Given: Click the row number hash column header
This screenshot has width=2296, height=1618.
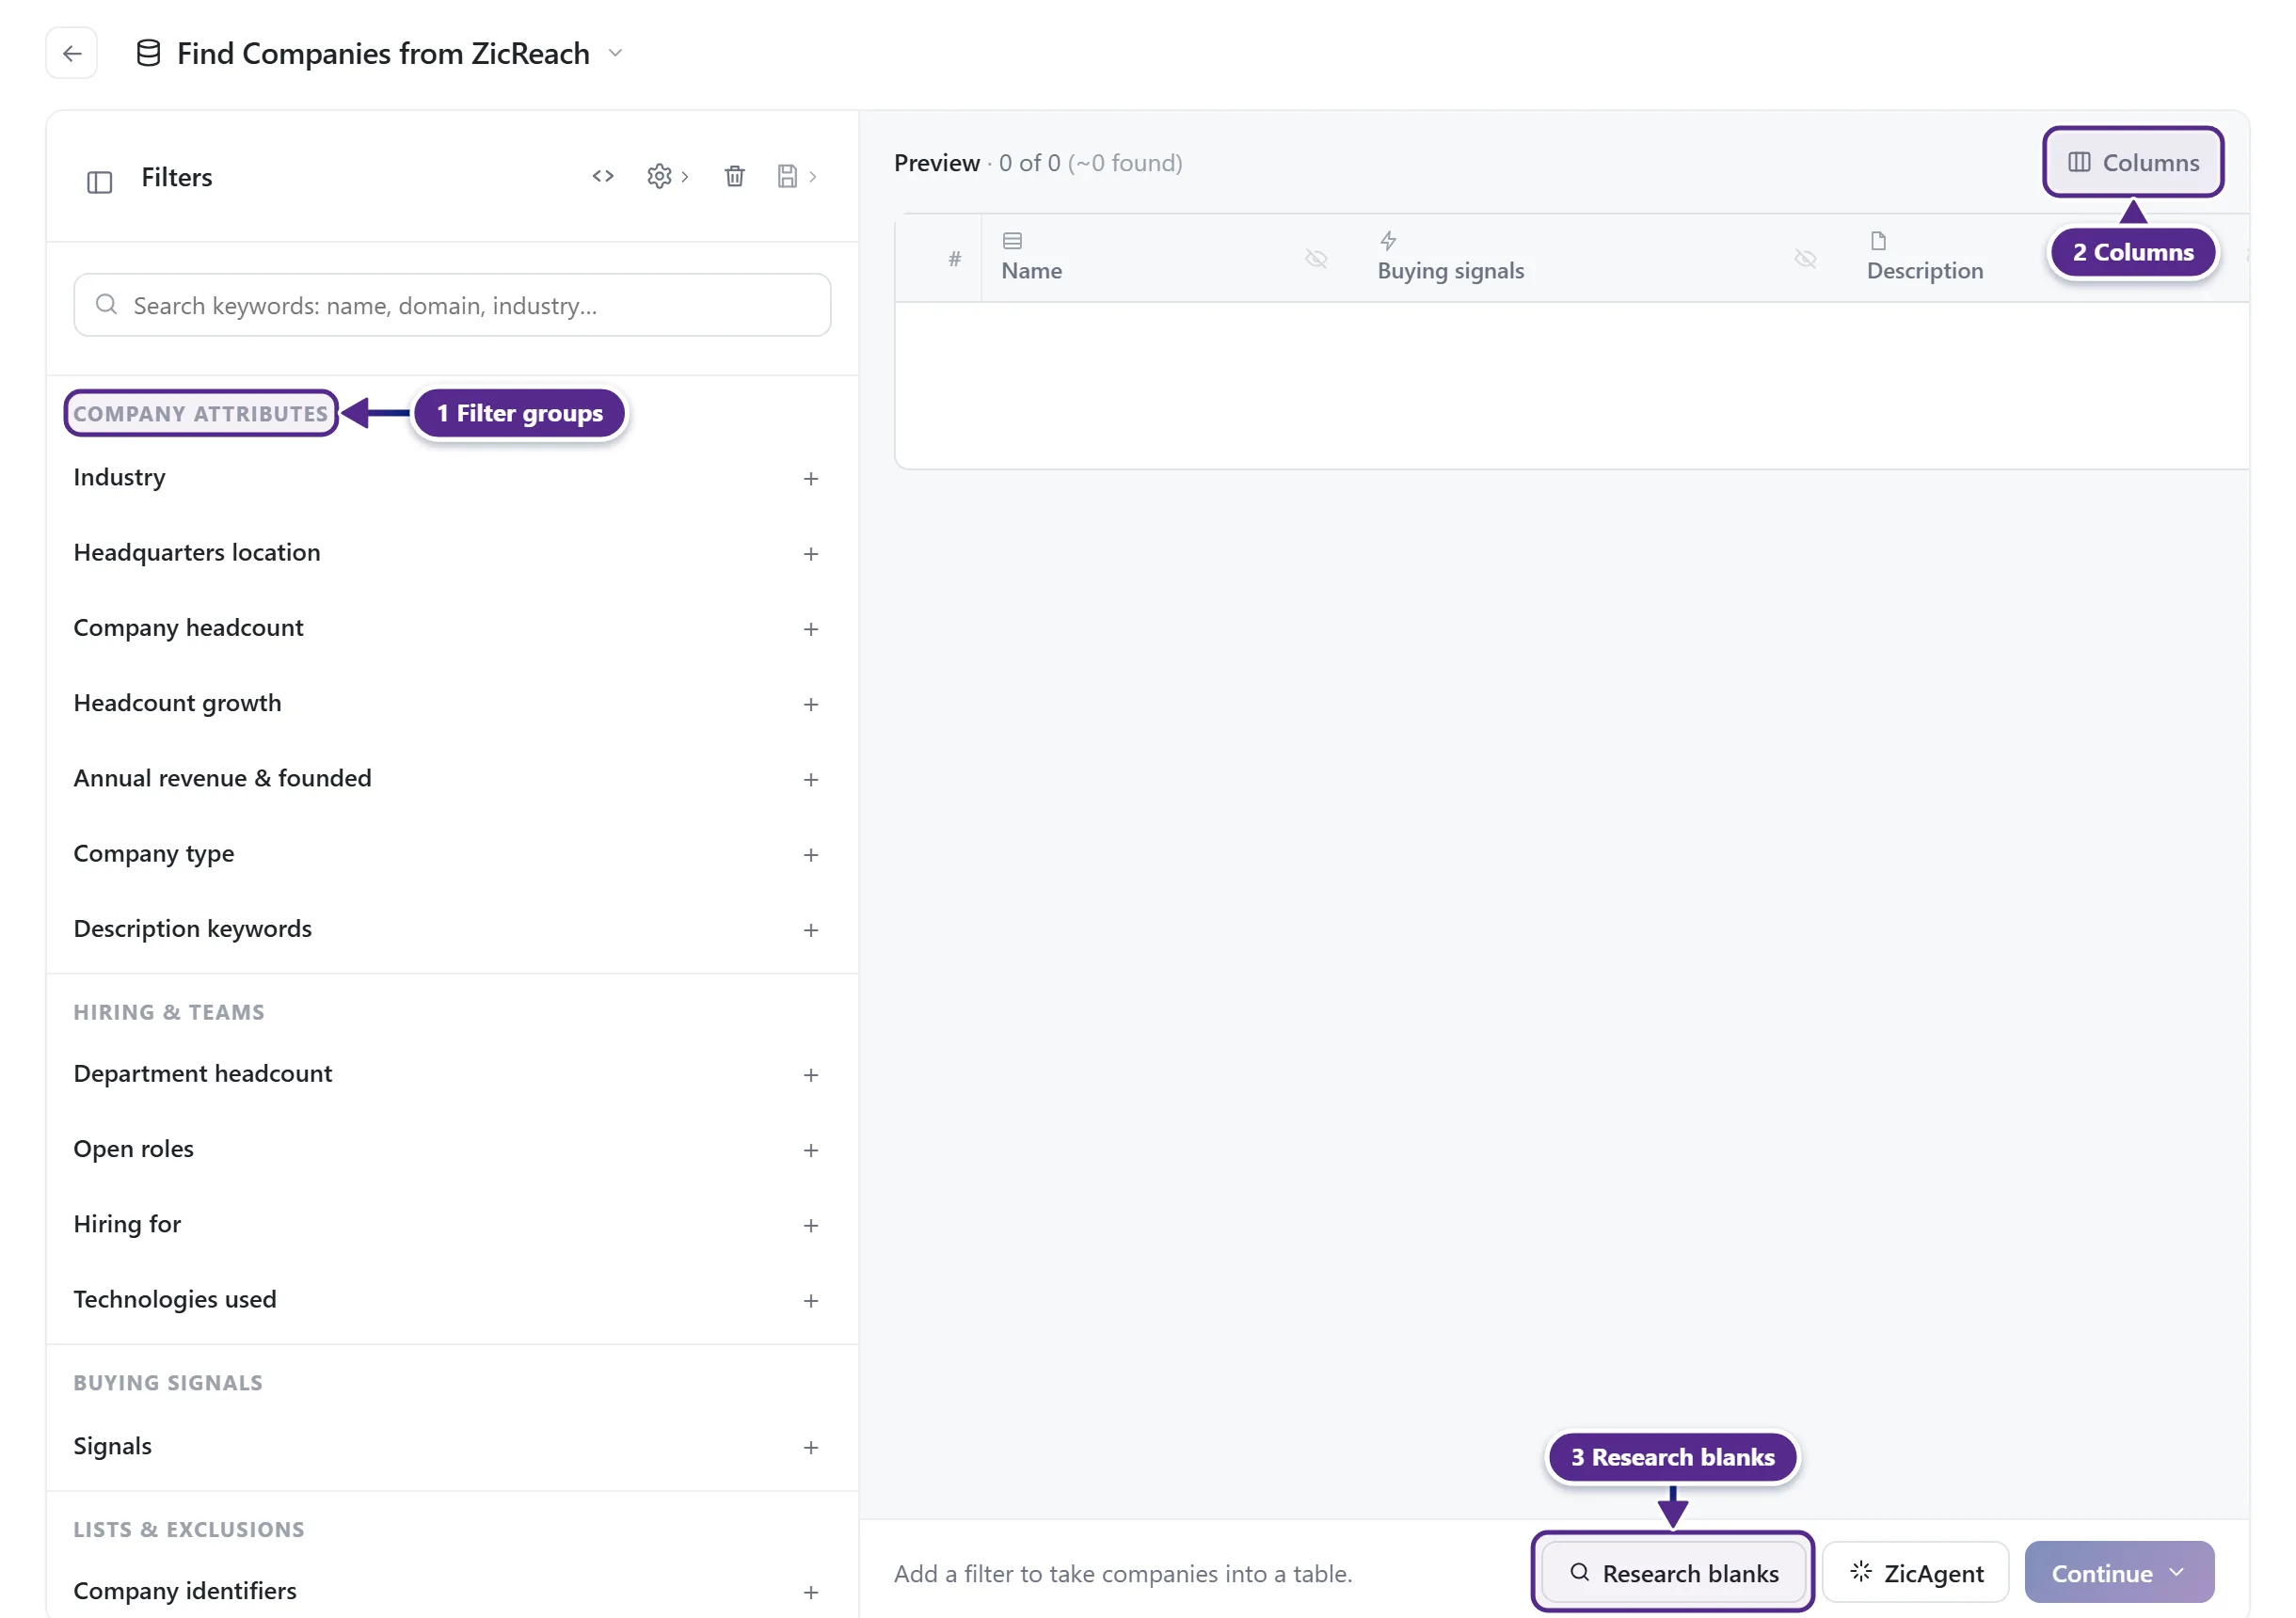Looking at the screenshot, I should coord(954,259).
